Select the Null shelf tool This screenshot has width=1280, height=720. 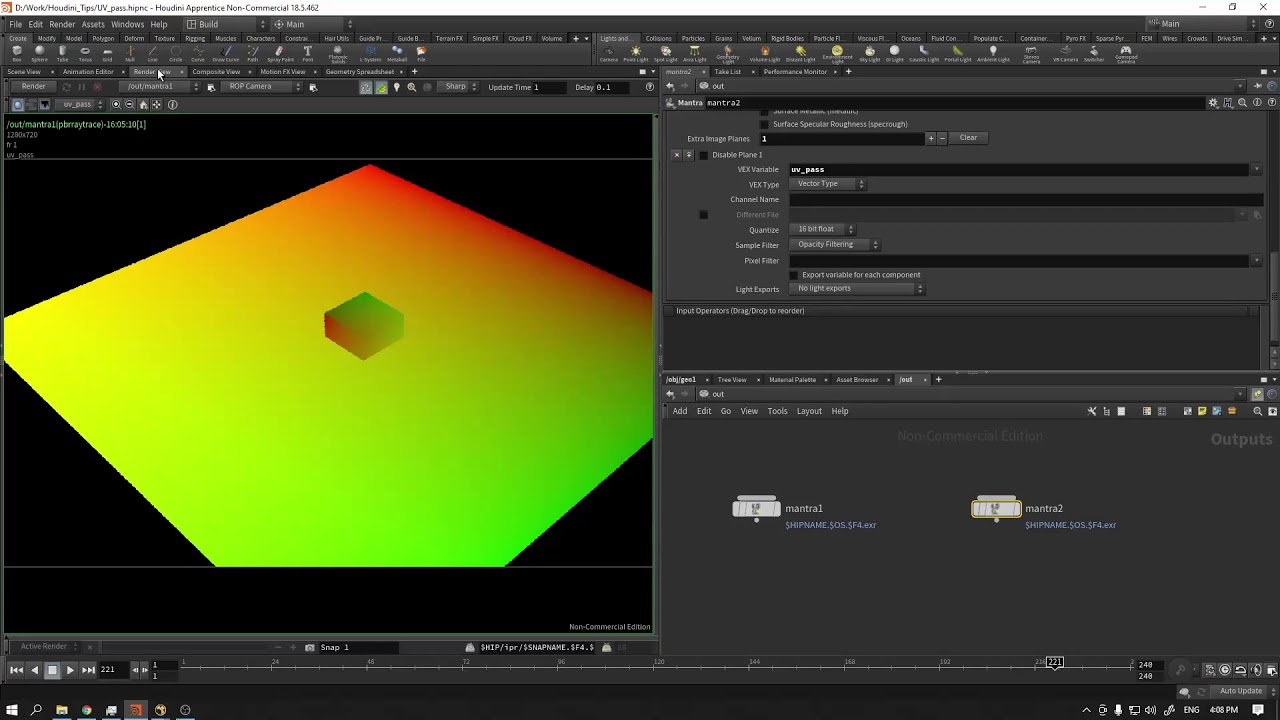pos(130,53)
